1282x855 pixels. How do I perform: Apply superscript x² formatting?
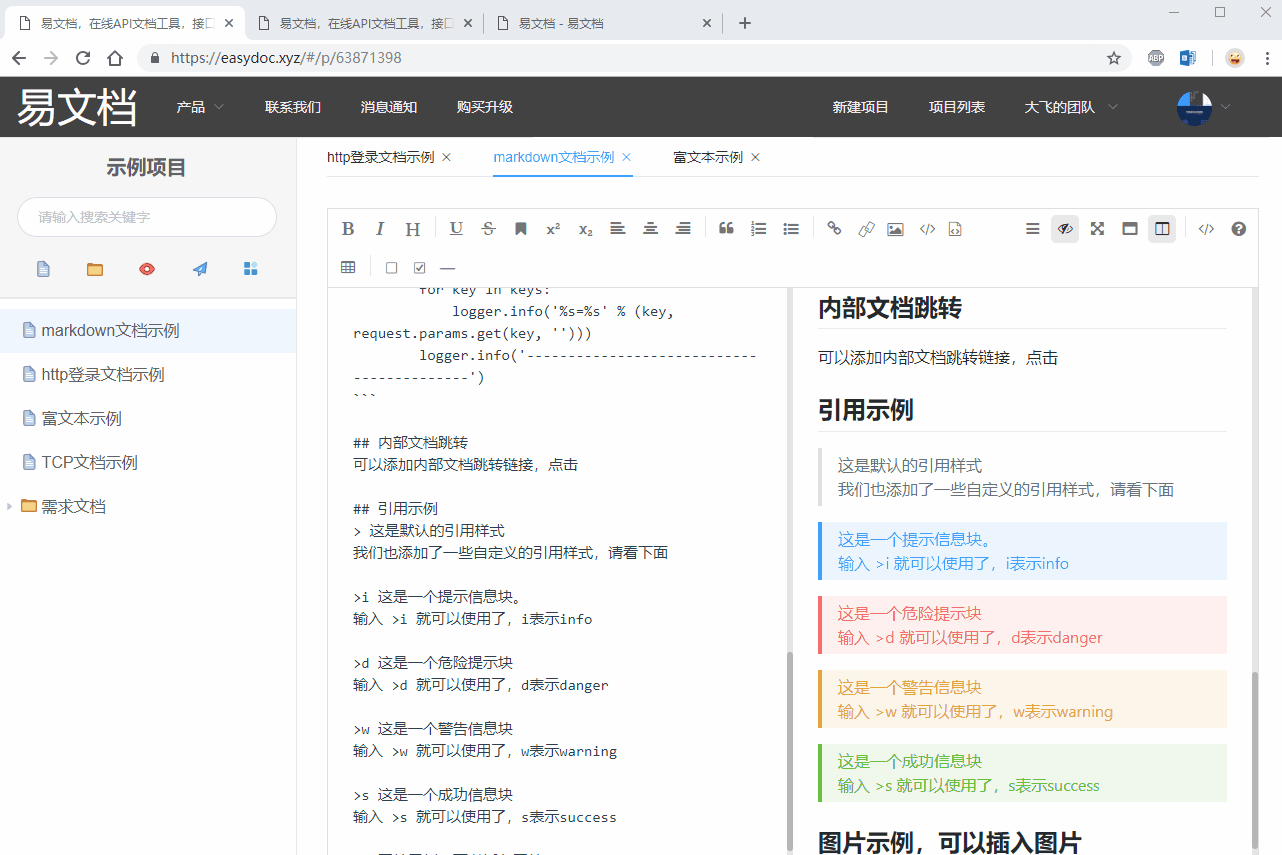(x=553, y=229)
